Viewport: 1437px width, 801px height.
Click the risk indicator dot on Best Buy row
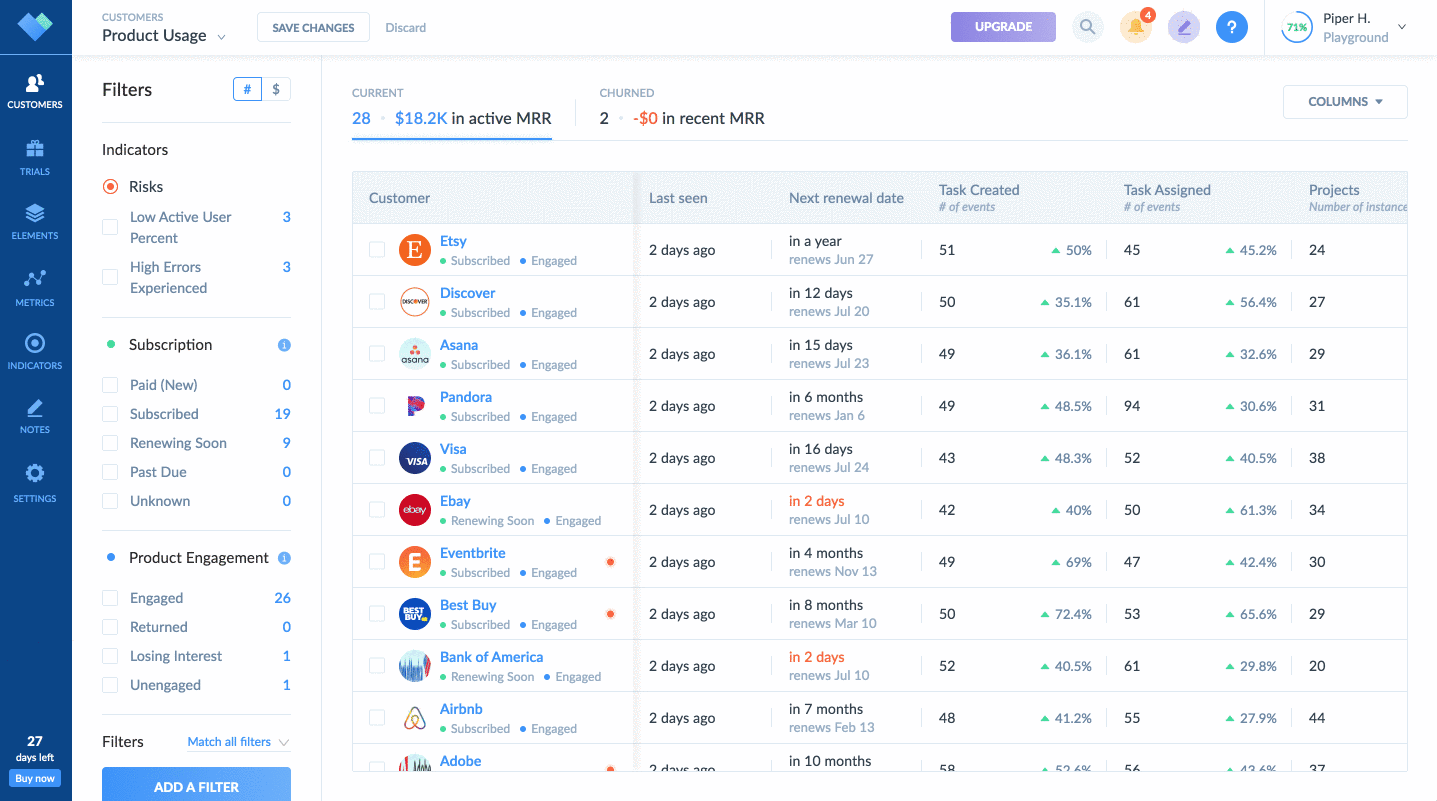point(610,614)
